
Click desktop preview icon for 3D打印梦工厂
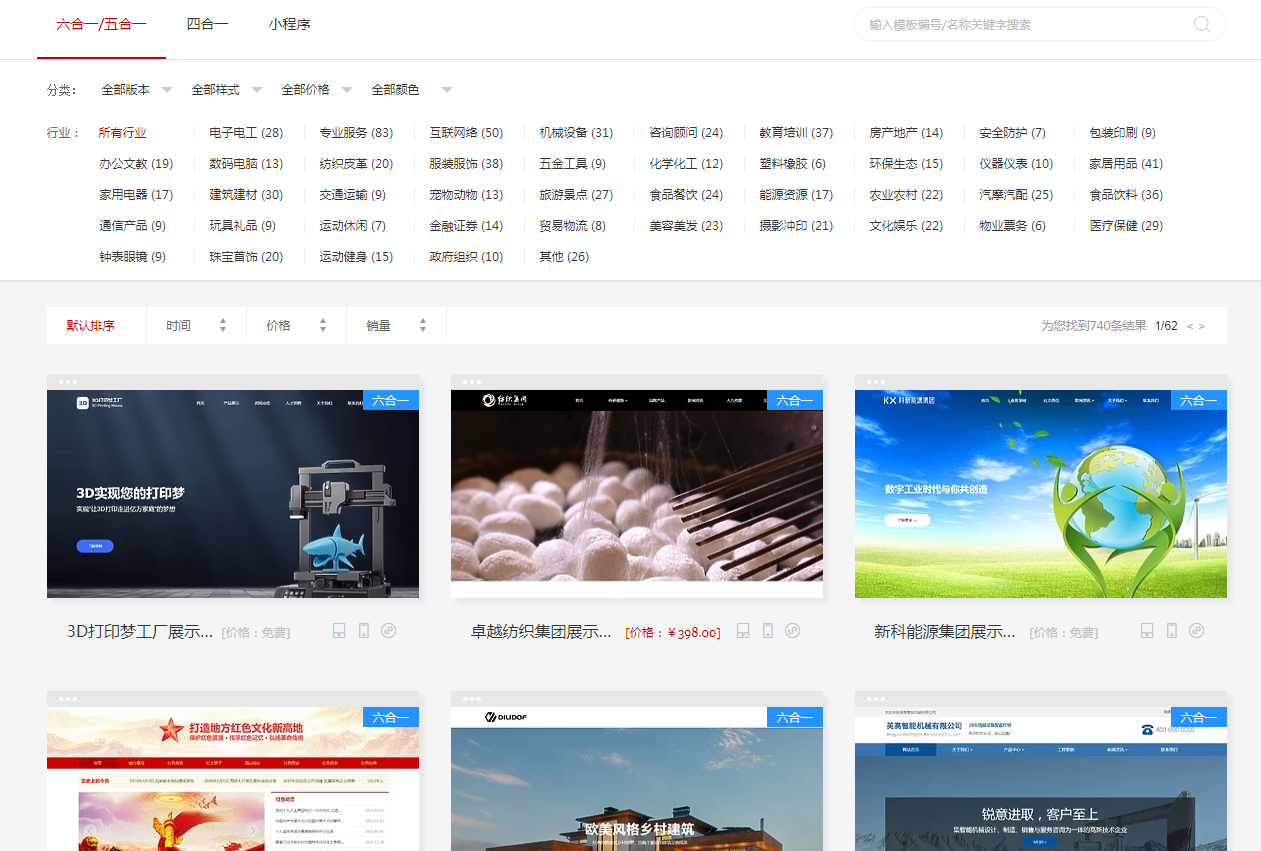pos(339,631)
